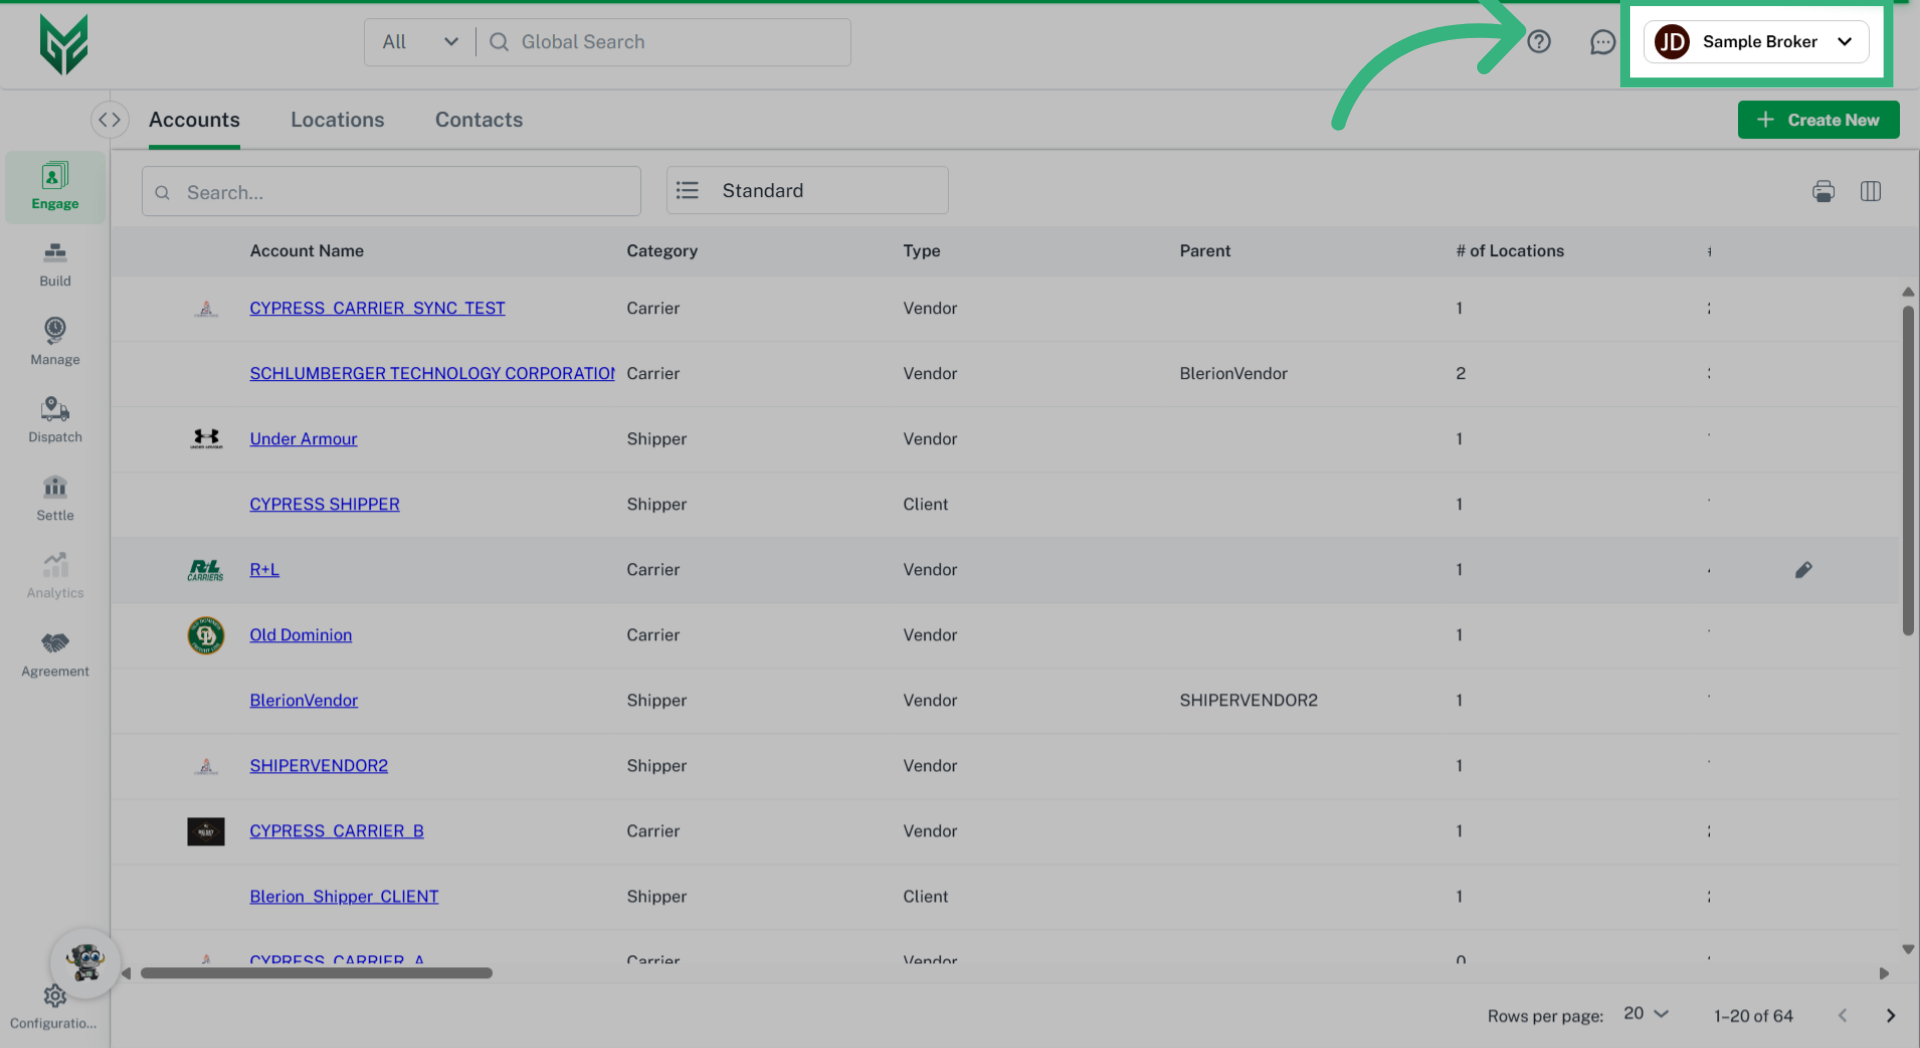Screen dimensions: 1920x1048
Task: Switch to the Locations tab
Action: pos(337,120)
